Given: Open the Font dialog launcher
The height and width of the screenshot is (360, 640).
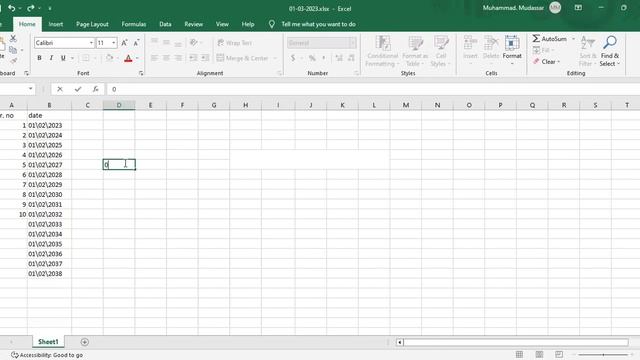Looking at the screenshot, I should pos(141,73).
